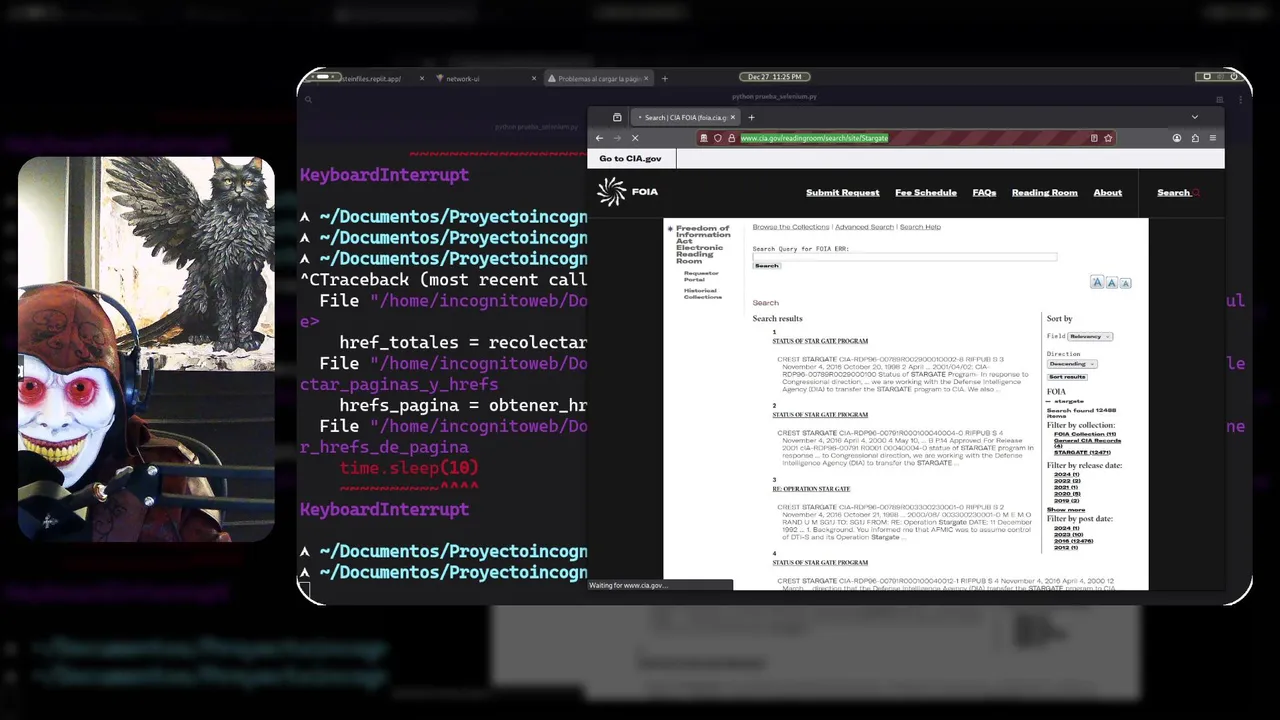Remove the stargate search filter term
The width and height of the screenshot is (1280, 720).
click(1049, 401)
